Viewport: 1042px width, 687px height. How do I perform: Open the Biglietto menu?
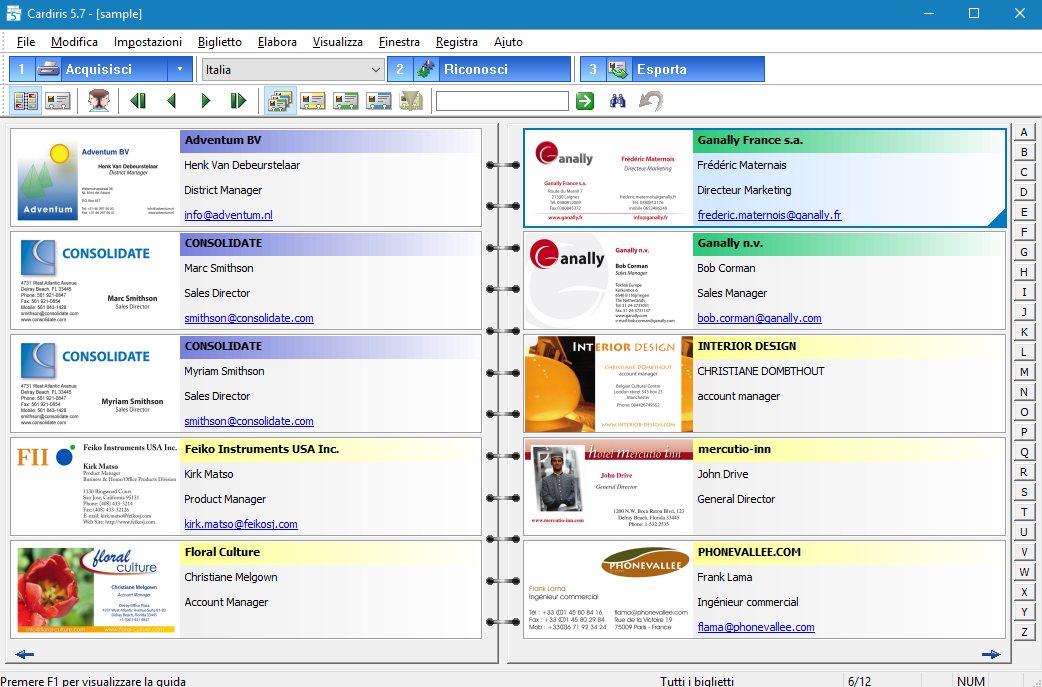[x=219, y=42]
